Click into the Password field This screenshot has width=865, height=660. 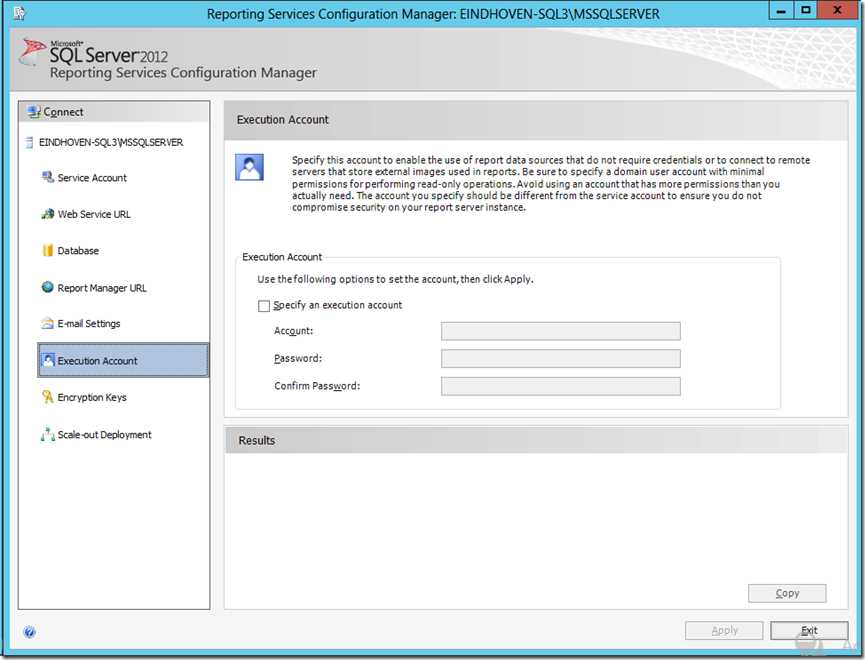pos(560,359)
